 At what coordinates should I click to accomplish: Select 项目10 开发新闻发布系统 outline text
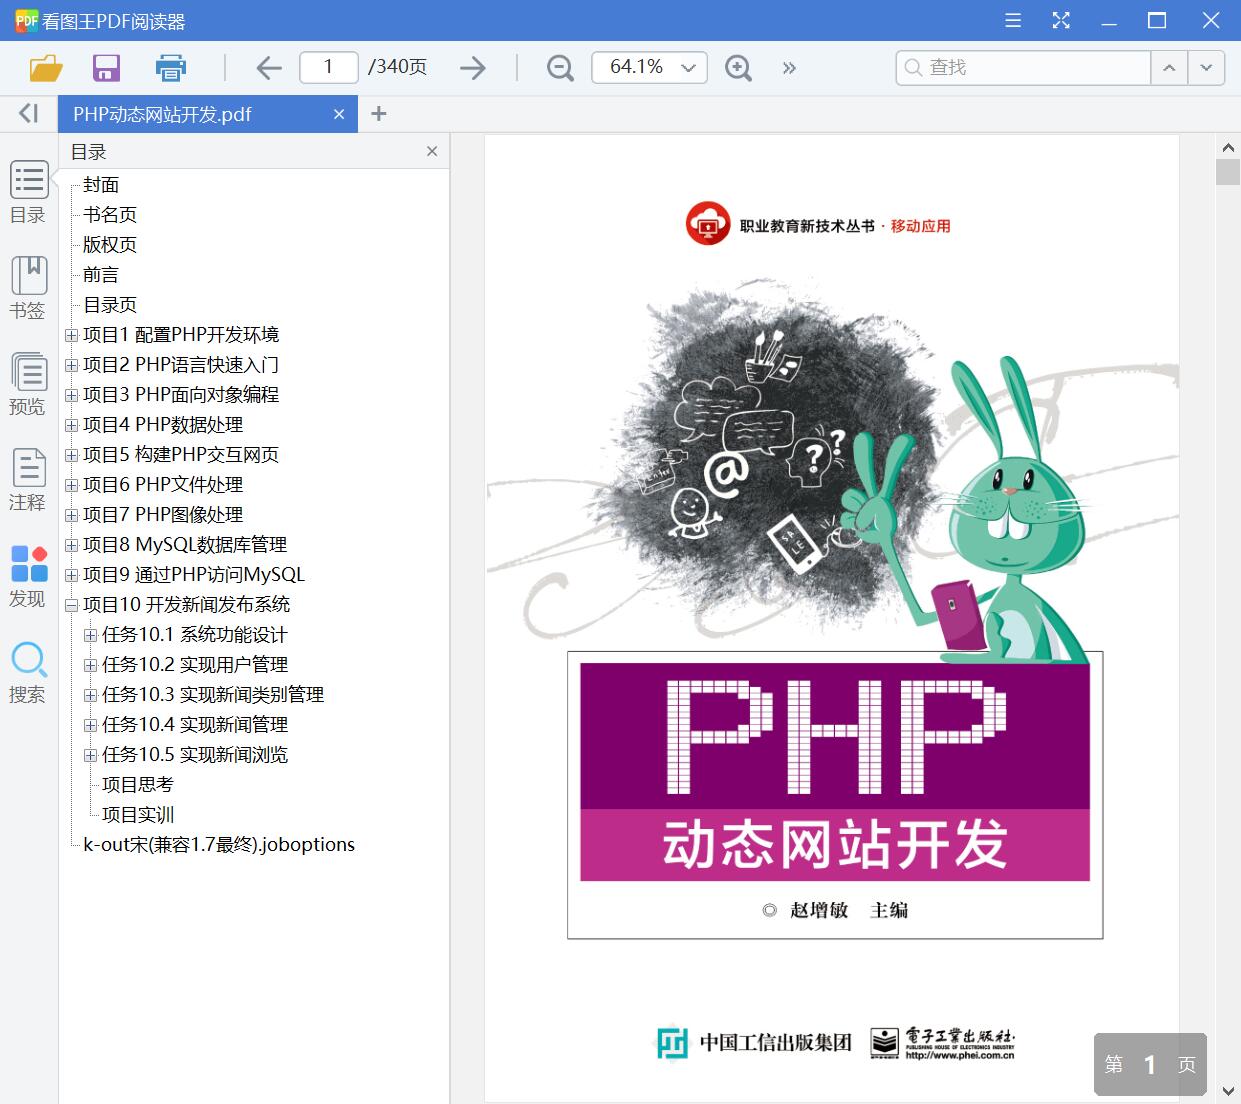click(x=187, y=605)
